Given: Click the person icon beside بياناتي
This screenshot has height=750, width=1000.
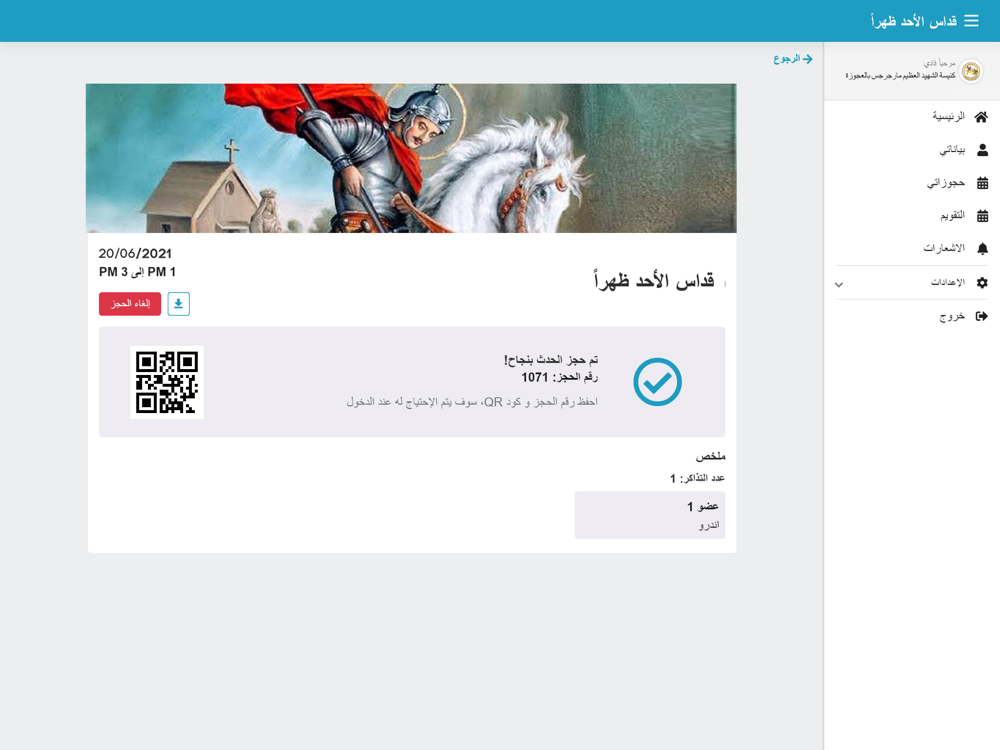Looking at the screenshot, I should [x=982, y=150].
